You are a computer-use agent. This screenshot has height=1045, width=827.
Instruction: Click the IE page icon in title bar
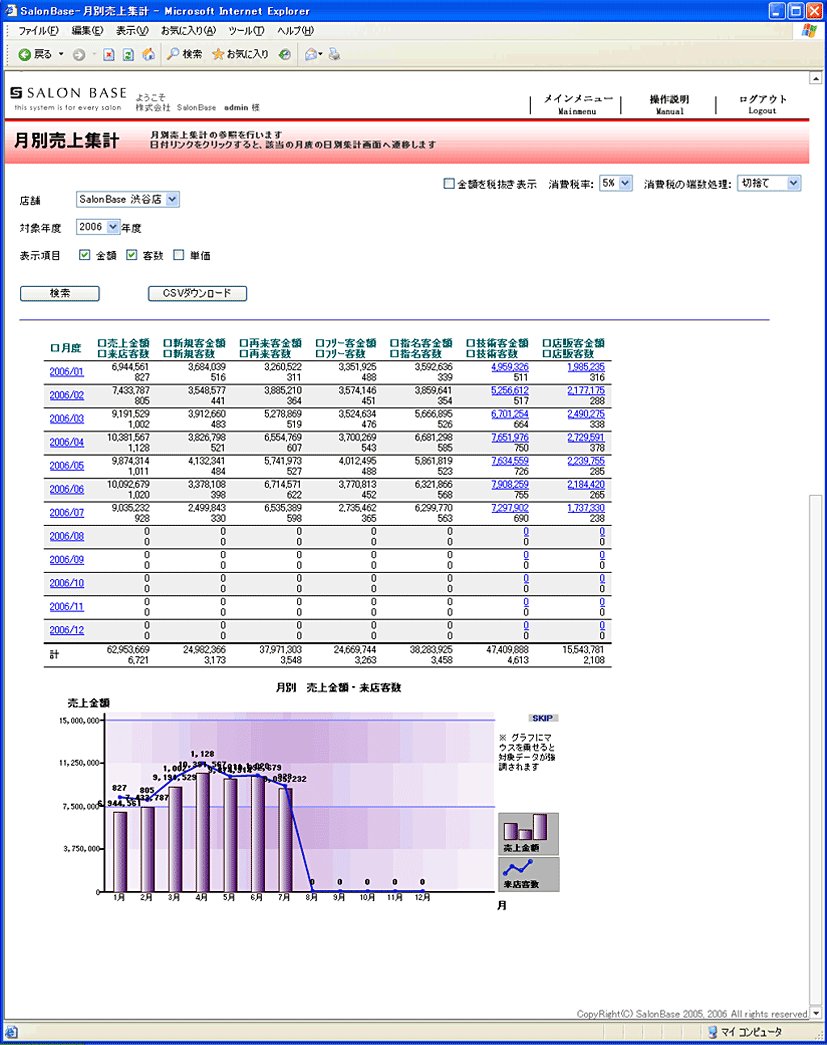pyautogui.click(x=10, y=11)
